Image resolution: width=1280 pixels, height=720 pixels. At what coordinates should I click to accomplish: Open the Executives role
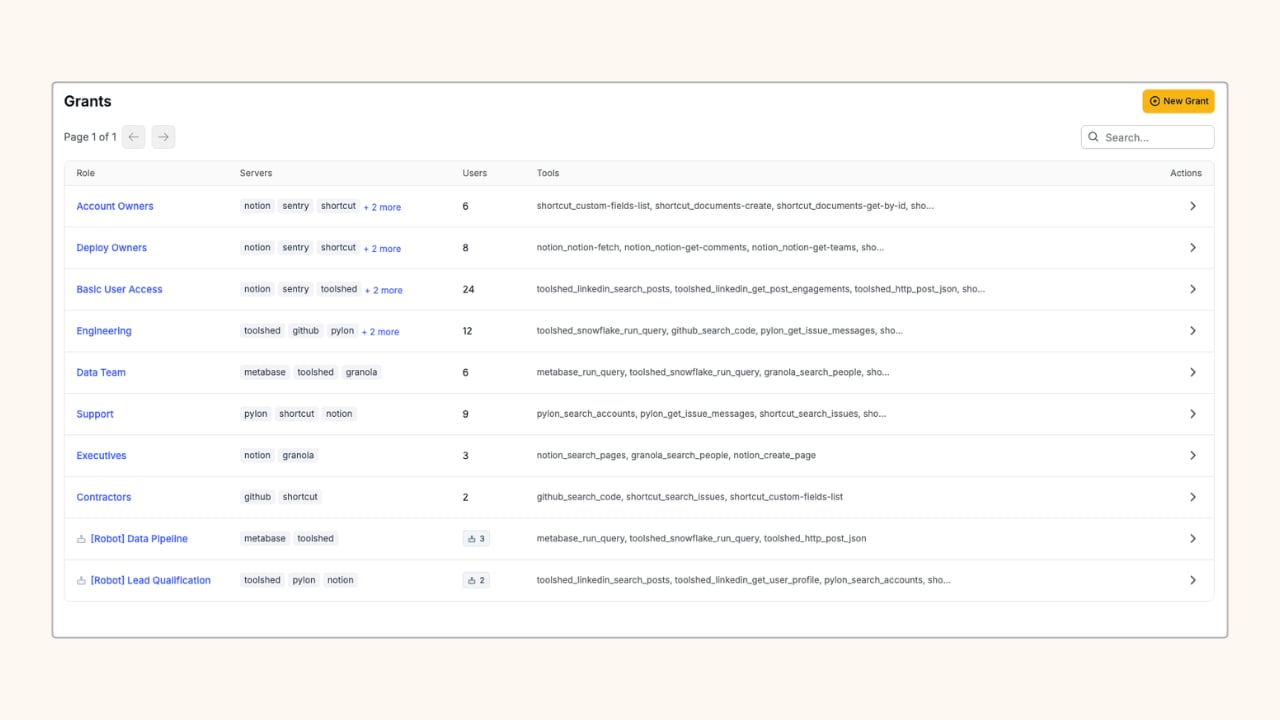pyautogui.click(x=101, y=455)
